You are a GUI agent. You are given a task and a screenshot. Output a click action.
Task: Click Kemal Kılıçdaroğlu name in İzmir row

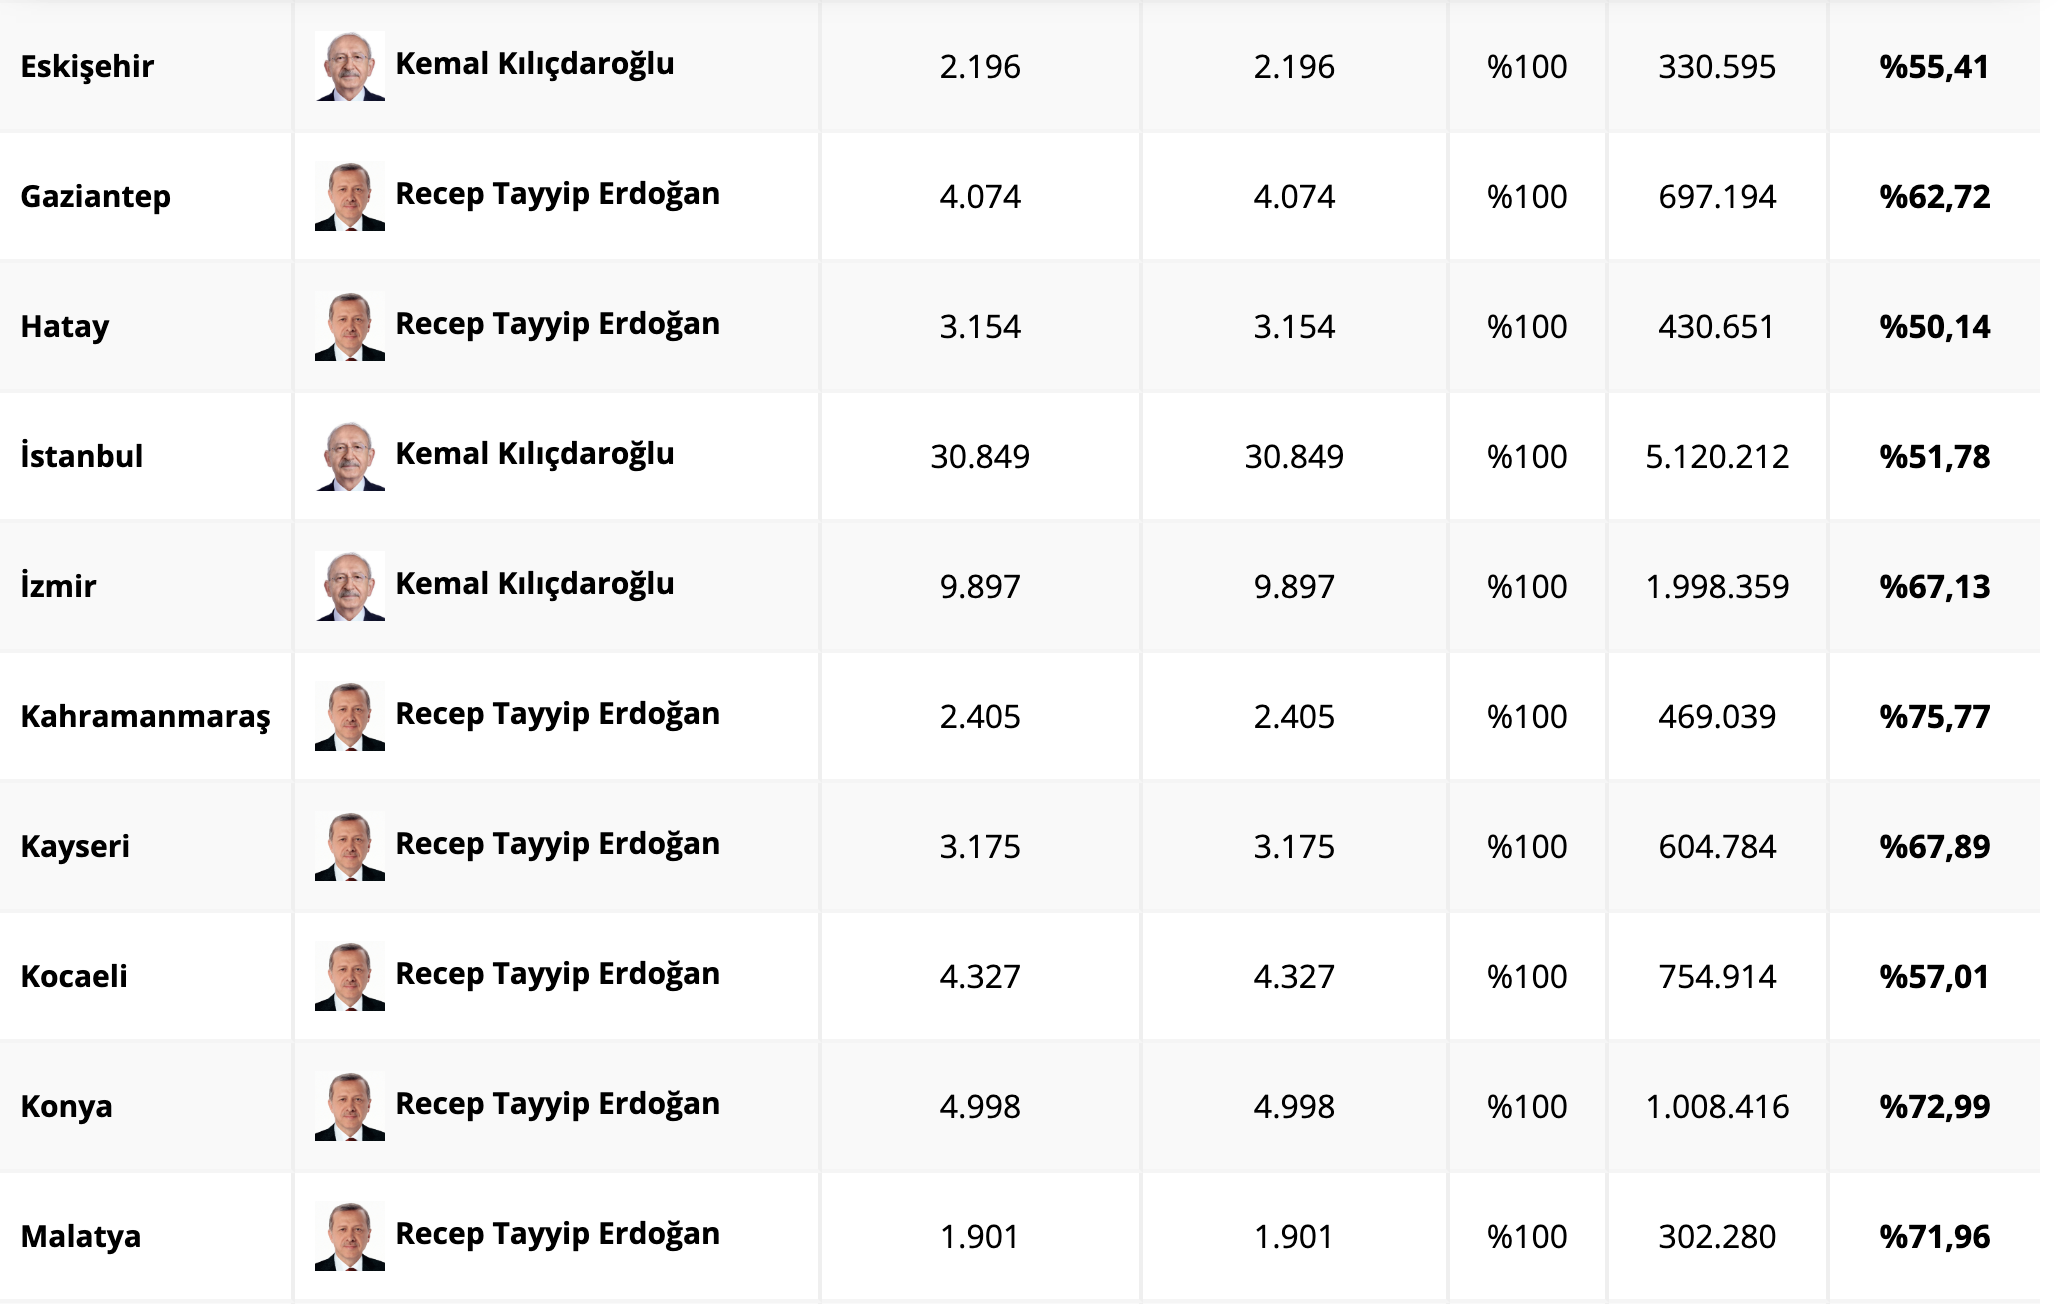[535, 584]
